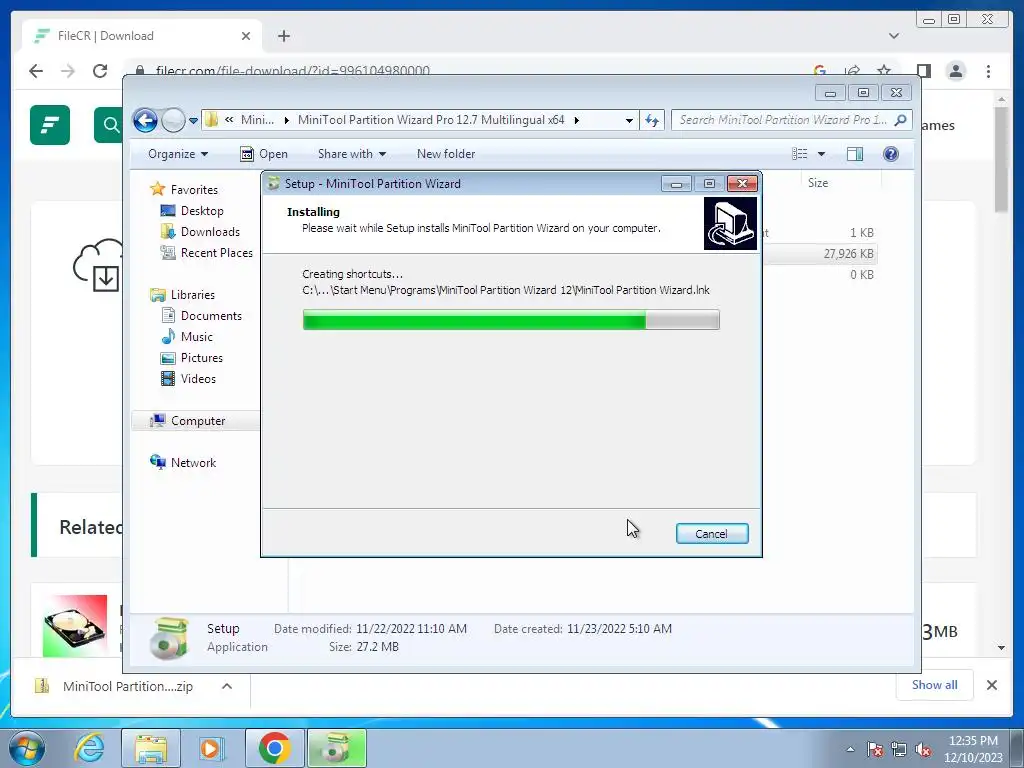Screen dimensions: 1024x768
Task: Click Chrome's back button
Action: coord(36,71)
